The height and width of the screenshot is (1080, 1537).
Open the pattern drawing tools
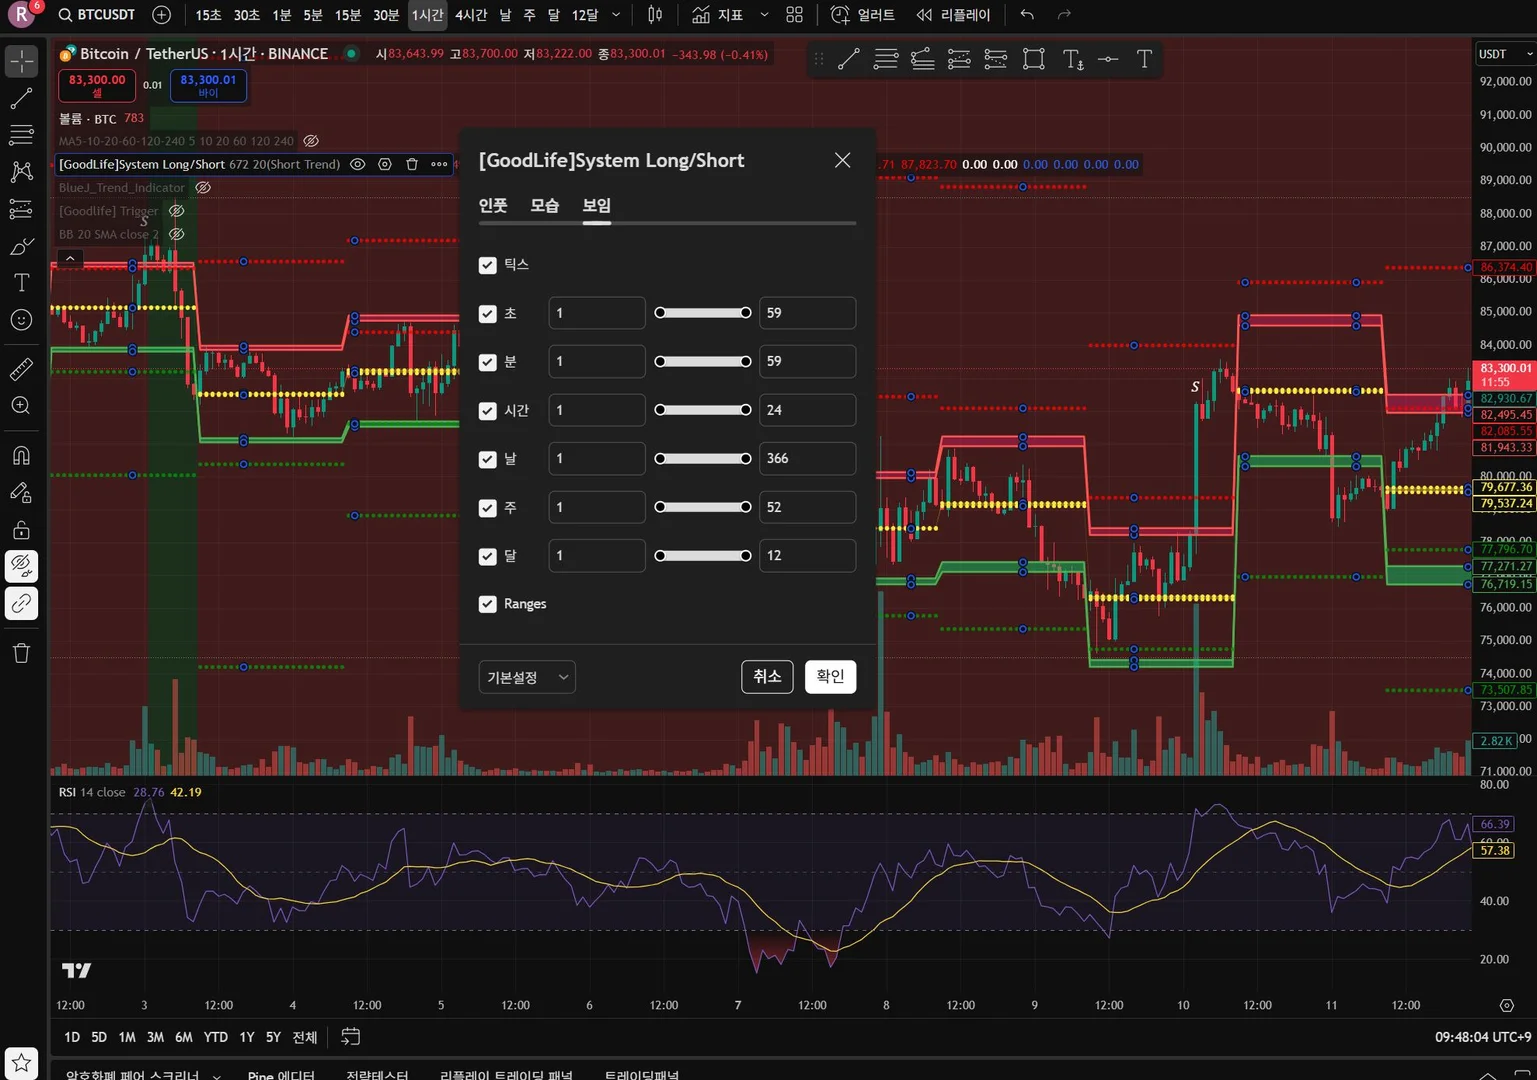tap(21, 172)
